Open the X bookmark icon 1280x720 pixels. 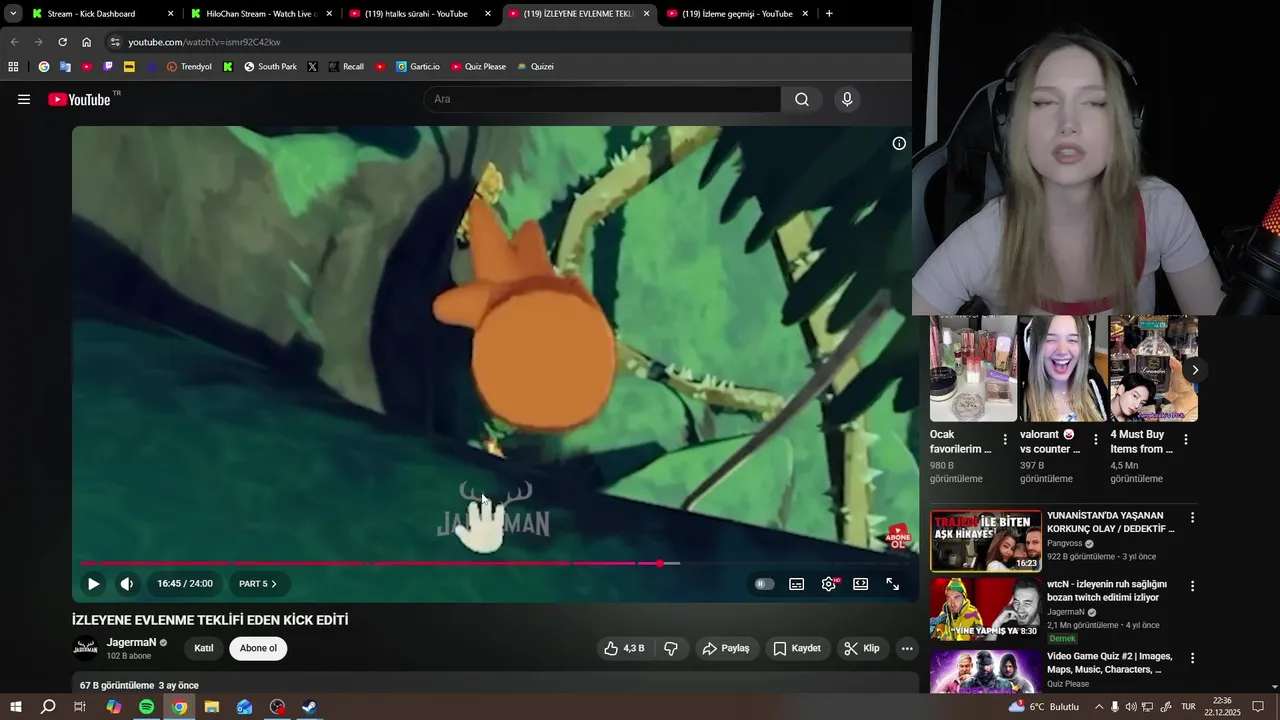pos(313,67)
